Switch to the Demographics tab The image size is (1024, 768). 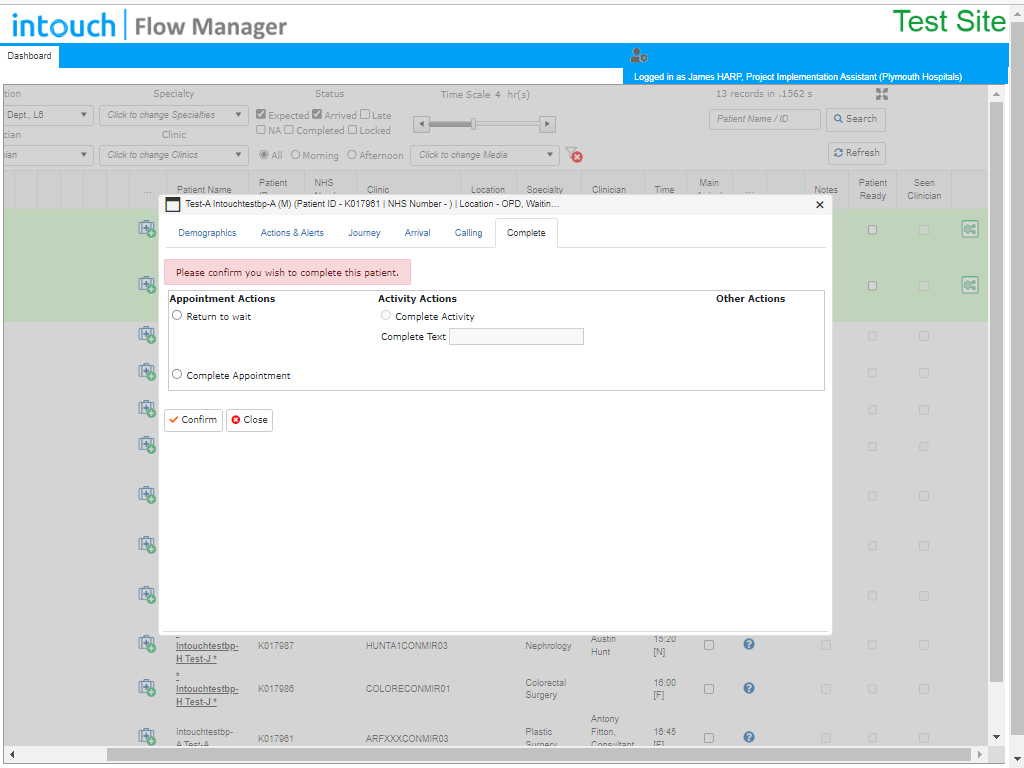[x=207, y=232]
